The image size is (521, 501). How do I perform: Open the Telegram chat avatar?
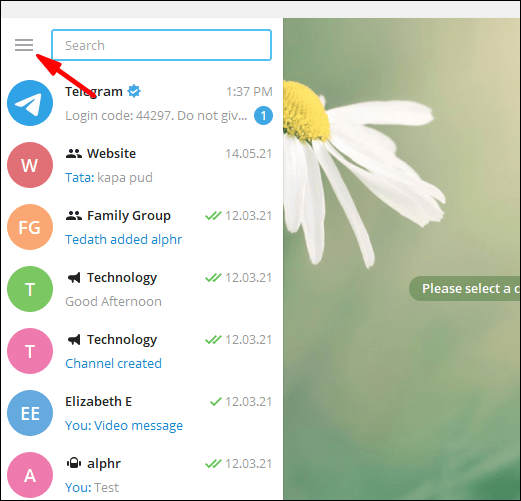coord(30,103)
